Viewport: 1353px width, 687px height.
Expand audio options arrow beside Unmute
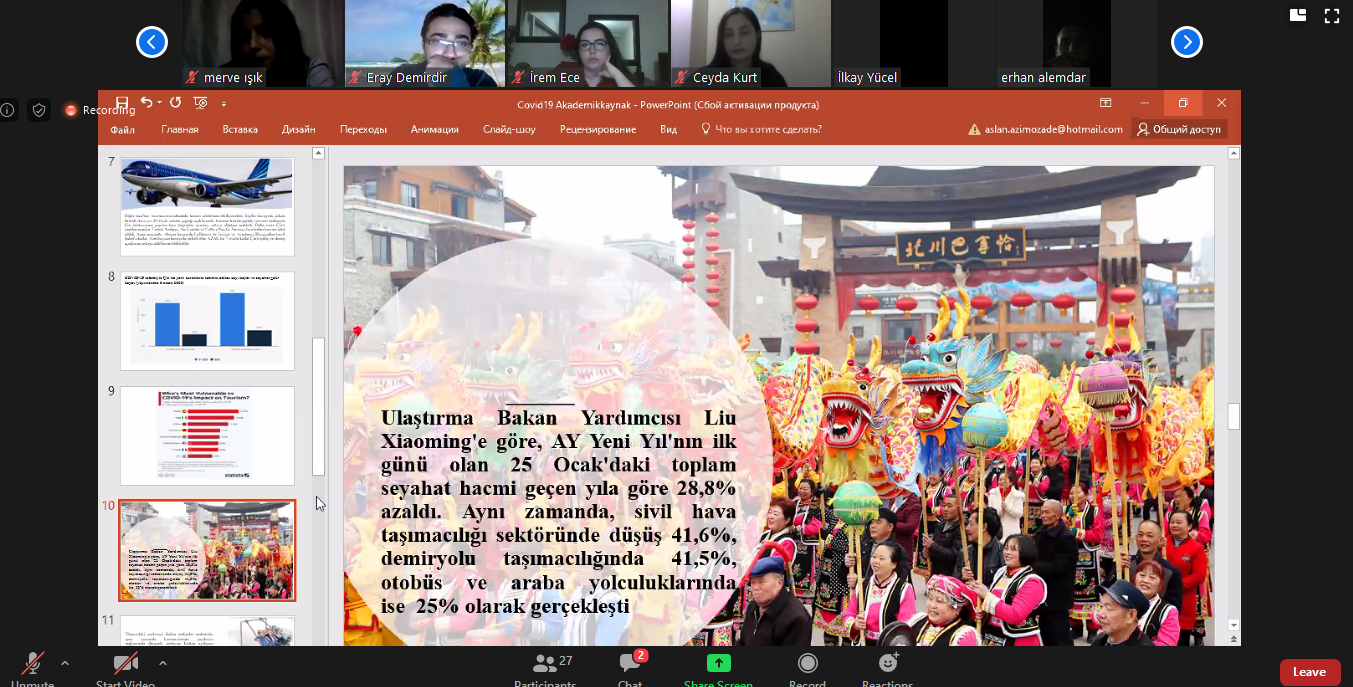pos(65,663)
